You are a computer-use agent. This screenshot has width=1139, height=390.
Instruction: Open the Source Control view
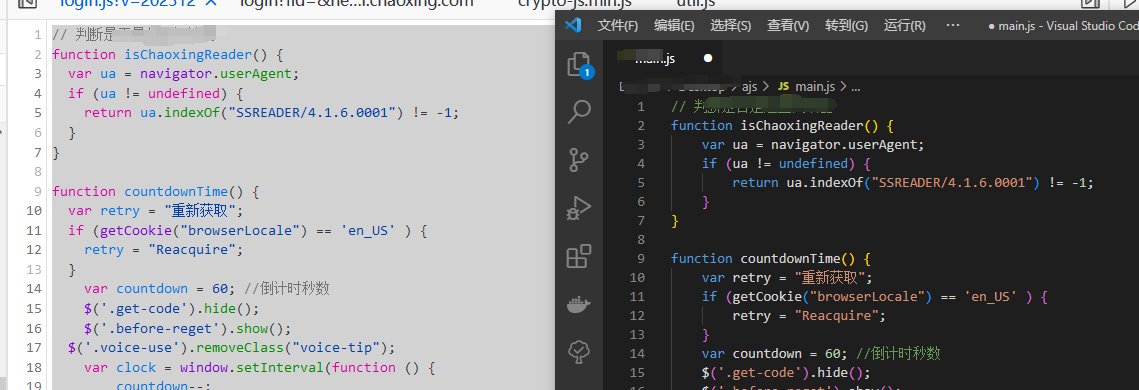pyautogui.click(x=579, y=160)
